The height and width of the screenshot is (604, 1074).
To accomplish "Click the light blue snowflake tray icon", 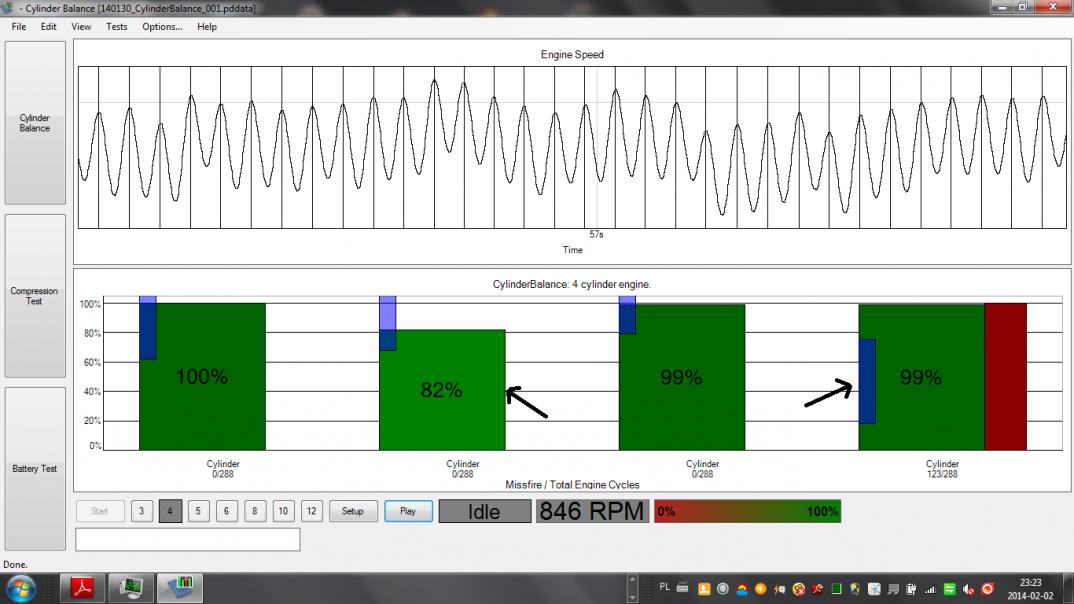I will click(874, 589).
